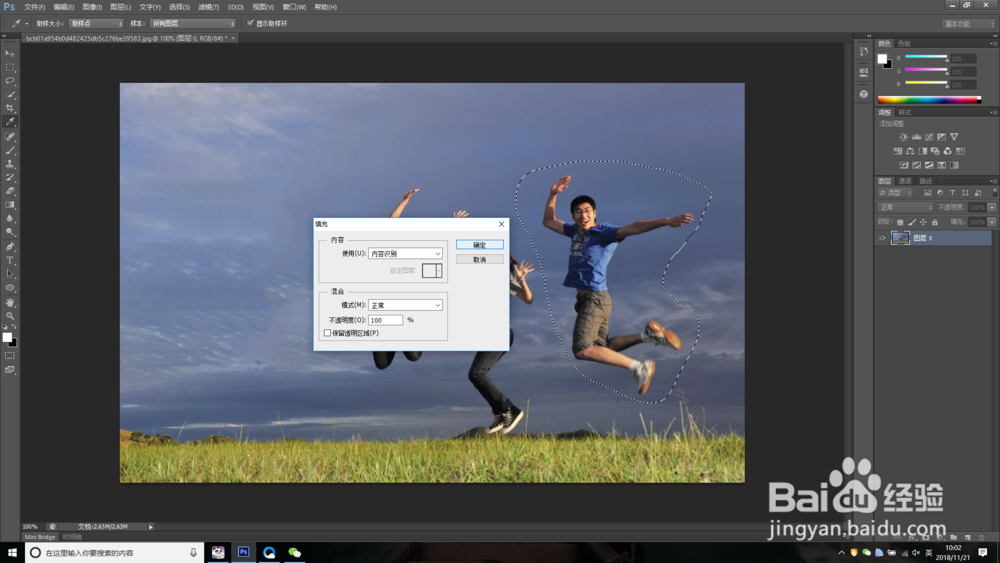
Task: Open layer opacity slider arrow
Action: 992,207
